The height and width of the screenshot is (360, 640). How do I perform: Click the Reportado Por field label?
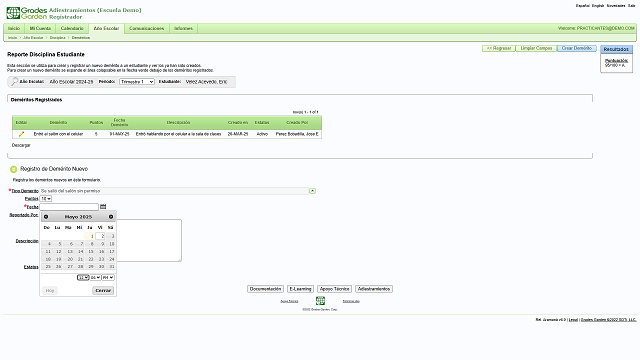coord(24,215)
